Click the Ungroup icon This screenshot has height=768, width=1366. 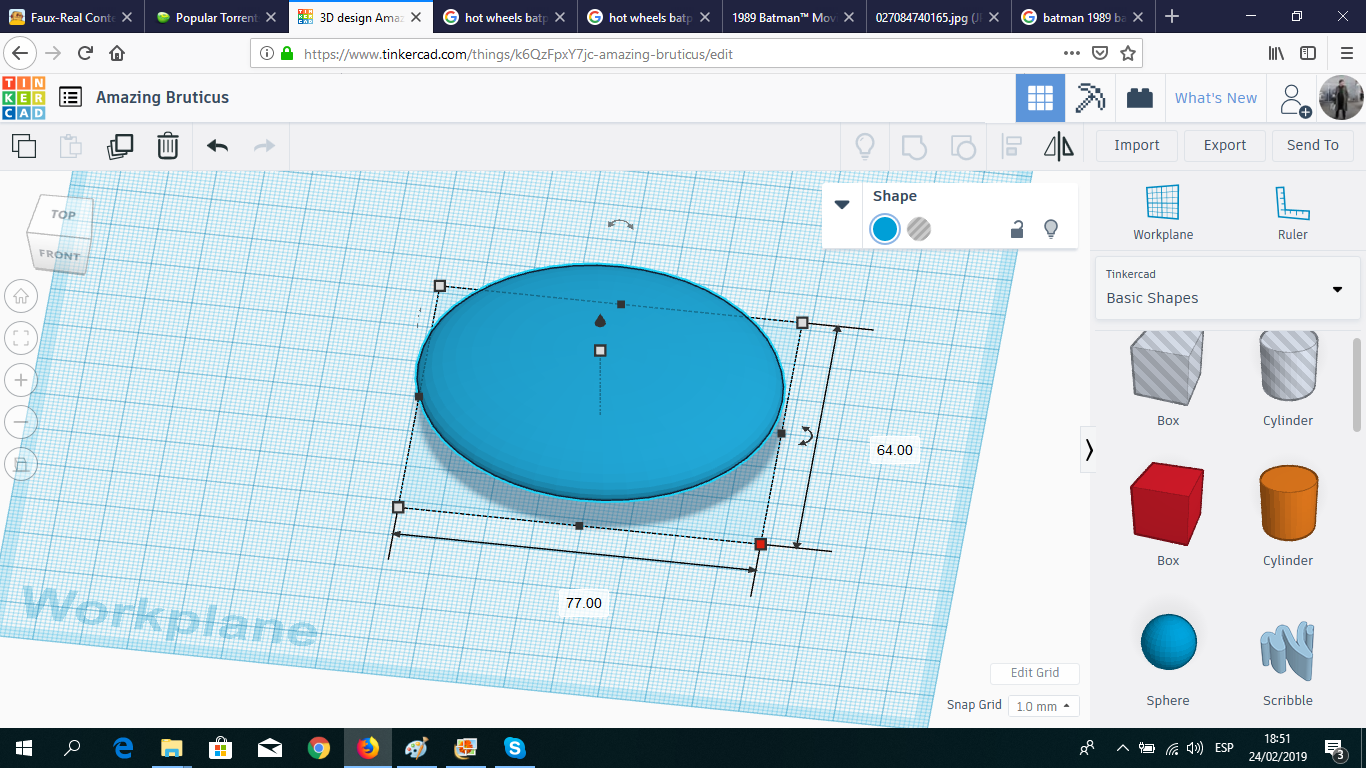coord(963,146)
